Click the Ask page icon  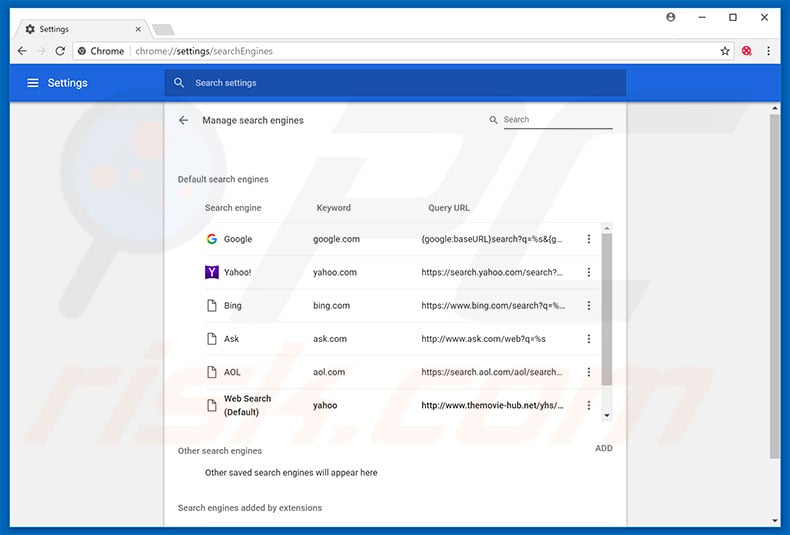pyautogui.click(x=212, y=339)
